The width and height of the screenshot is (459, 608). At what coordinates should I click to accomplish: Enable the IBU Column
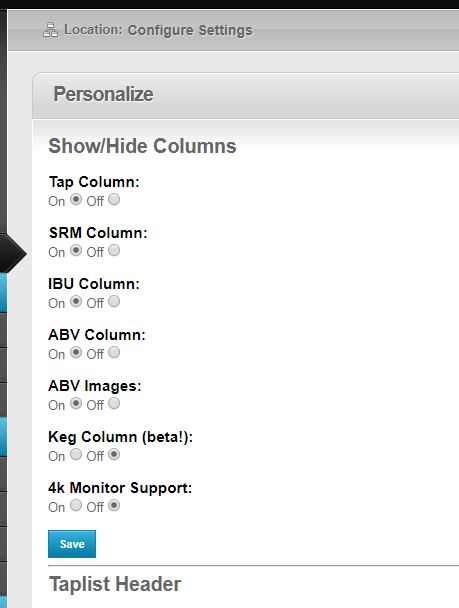(76, 301)
